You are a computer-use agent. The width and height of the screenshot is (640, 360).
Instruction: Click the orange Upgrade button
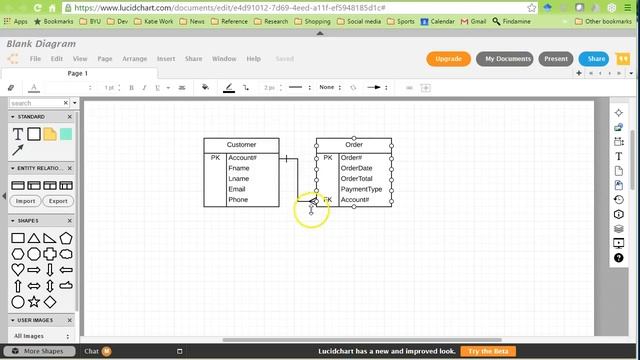click(449, 59)
